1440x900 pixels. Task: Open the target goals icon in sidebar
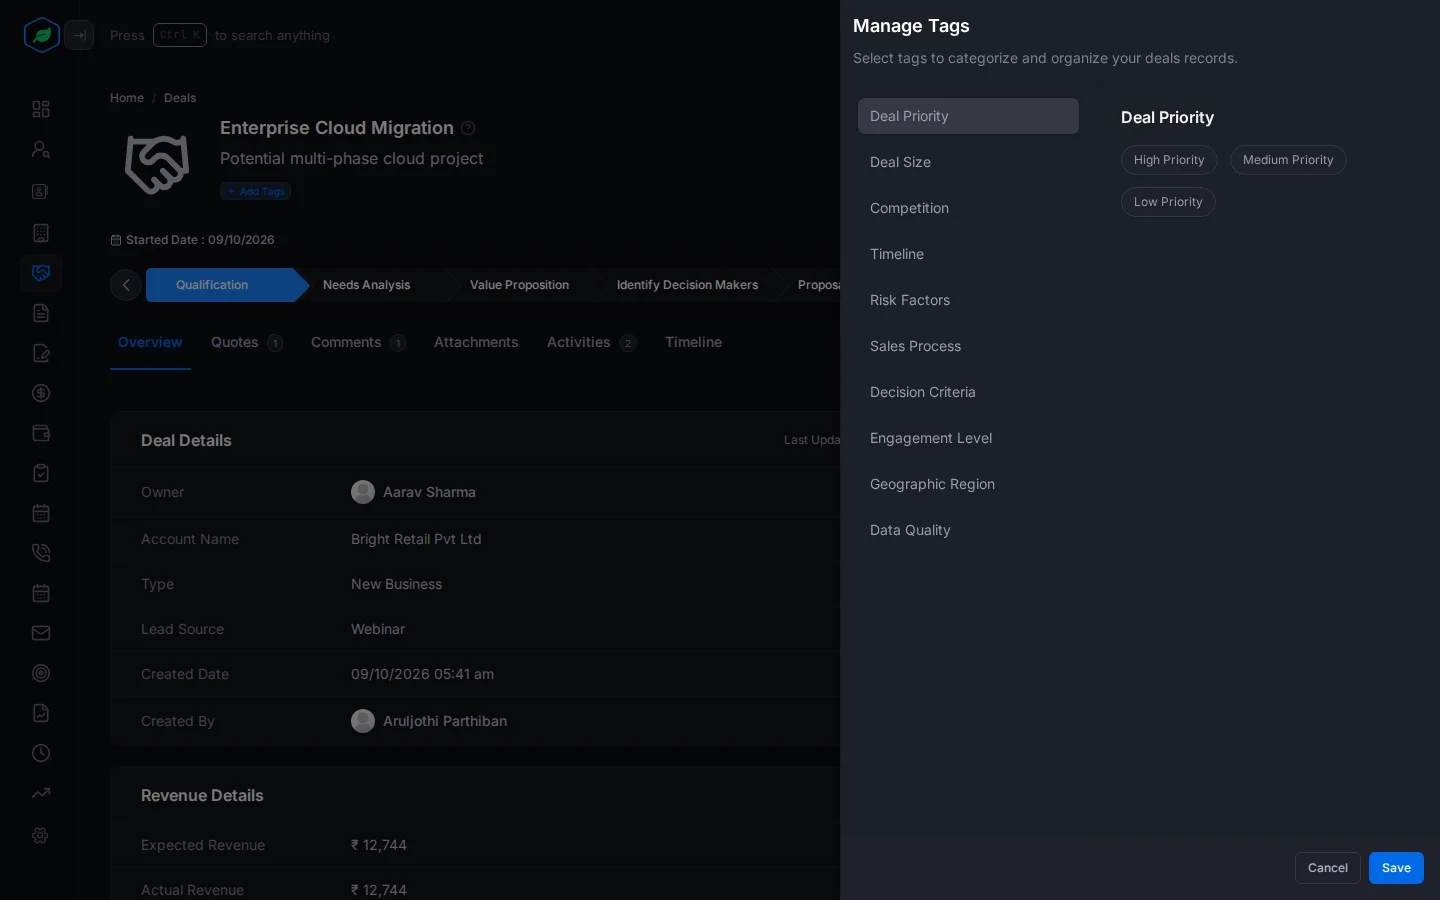pyautogui.click(x=41, y=673)
